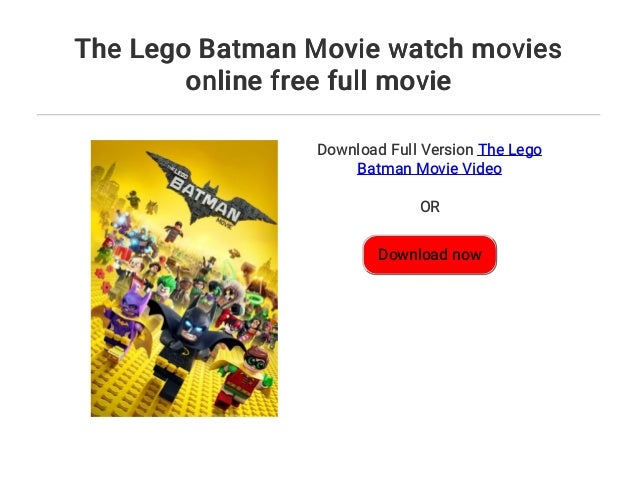This screenshot has height=479, width=638.
Task: Click the page title heading text
Action: (x=318, y=64)
